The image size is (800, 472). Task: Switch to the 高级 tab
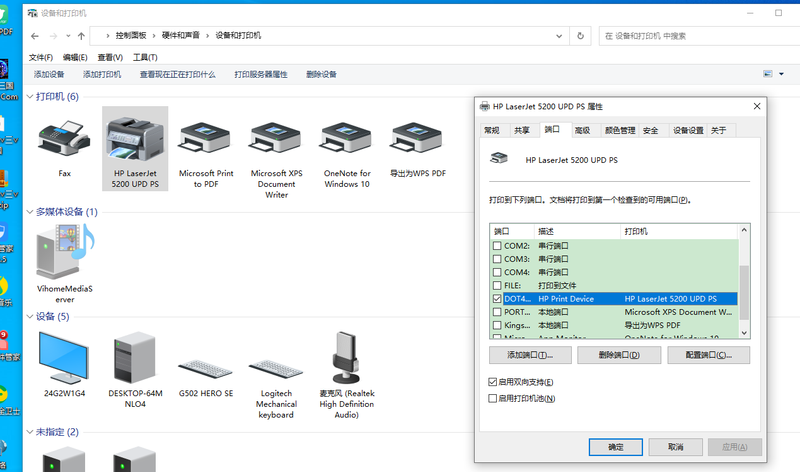[582, 130]
